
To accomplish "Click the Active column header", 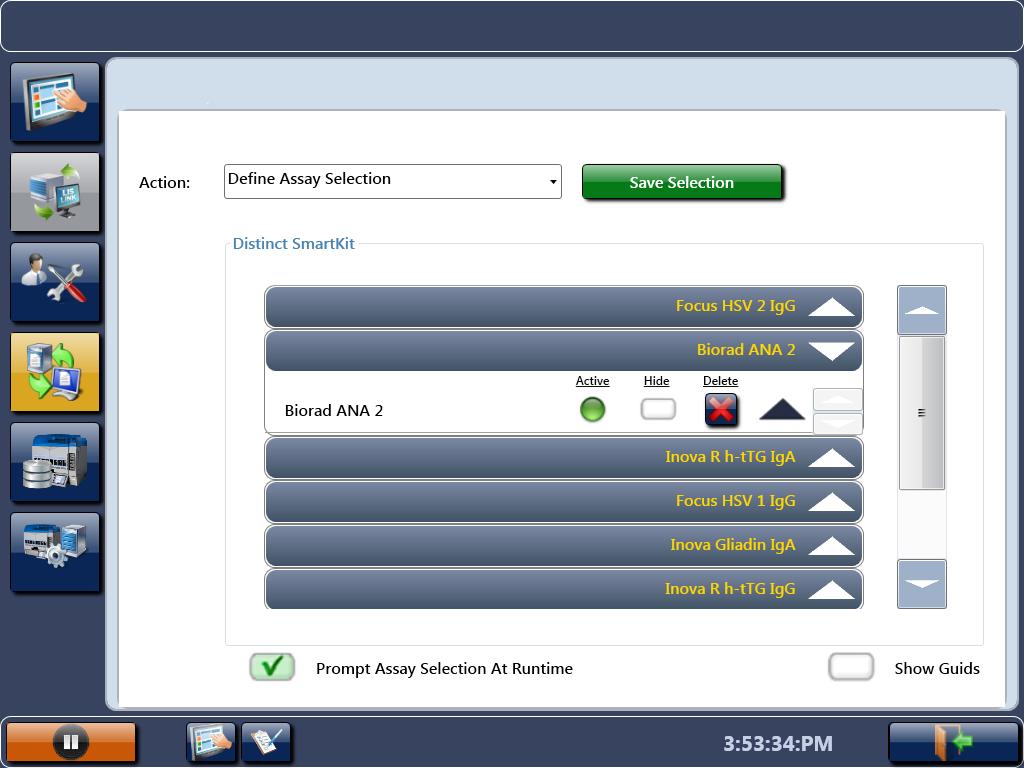I will (592, 381).
